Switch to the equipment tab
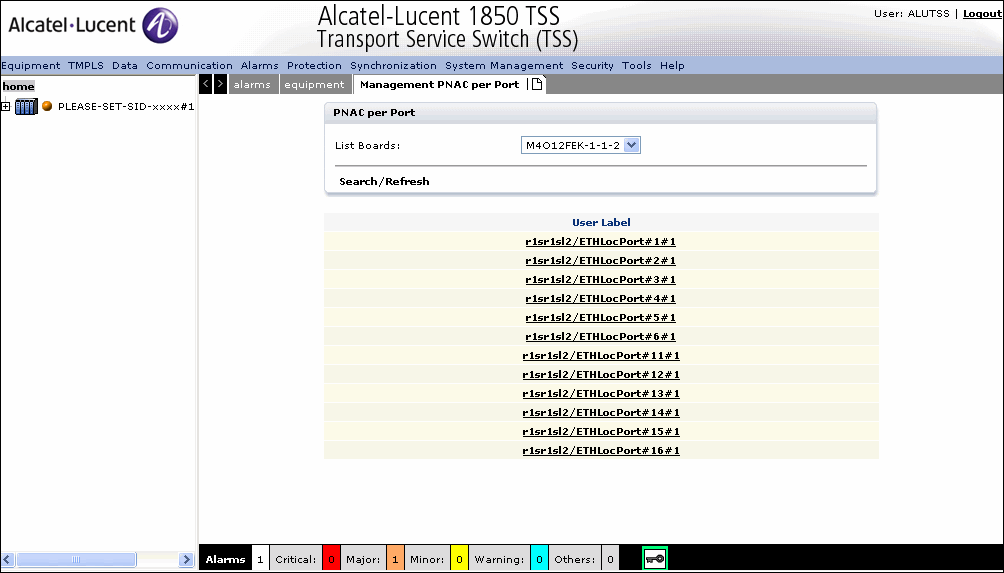 pyautogui.click(x=314, y=85)
